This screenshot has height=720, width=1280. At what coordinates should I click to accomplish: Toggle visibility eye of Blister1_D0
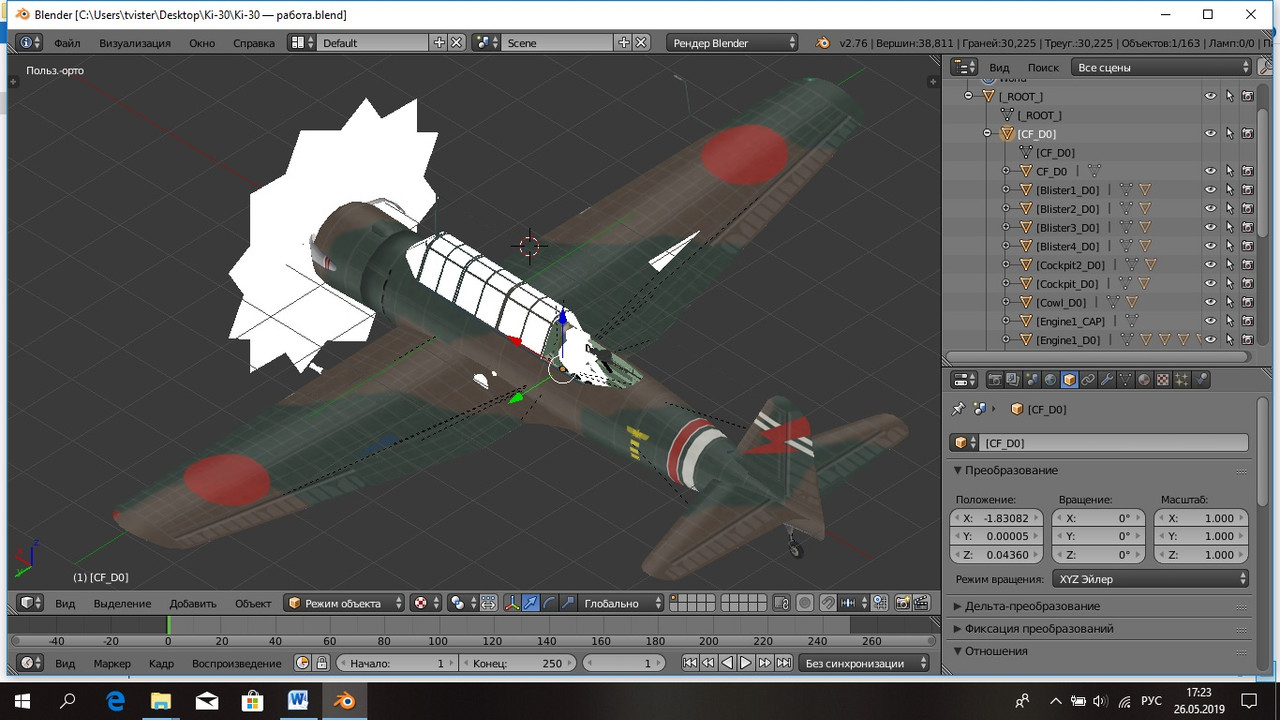[1210, 190]
